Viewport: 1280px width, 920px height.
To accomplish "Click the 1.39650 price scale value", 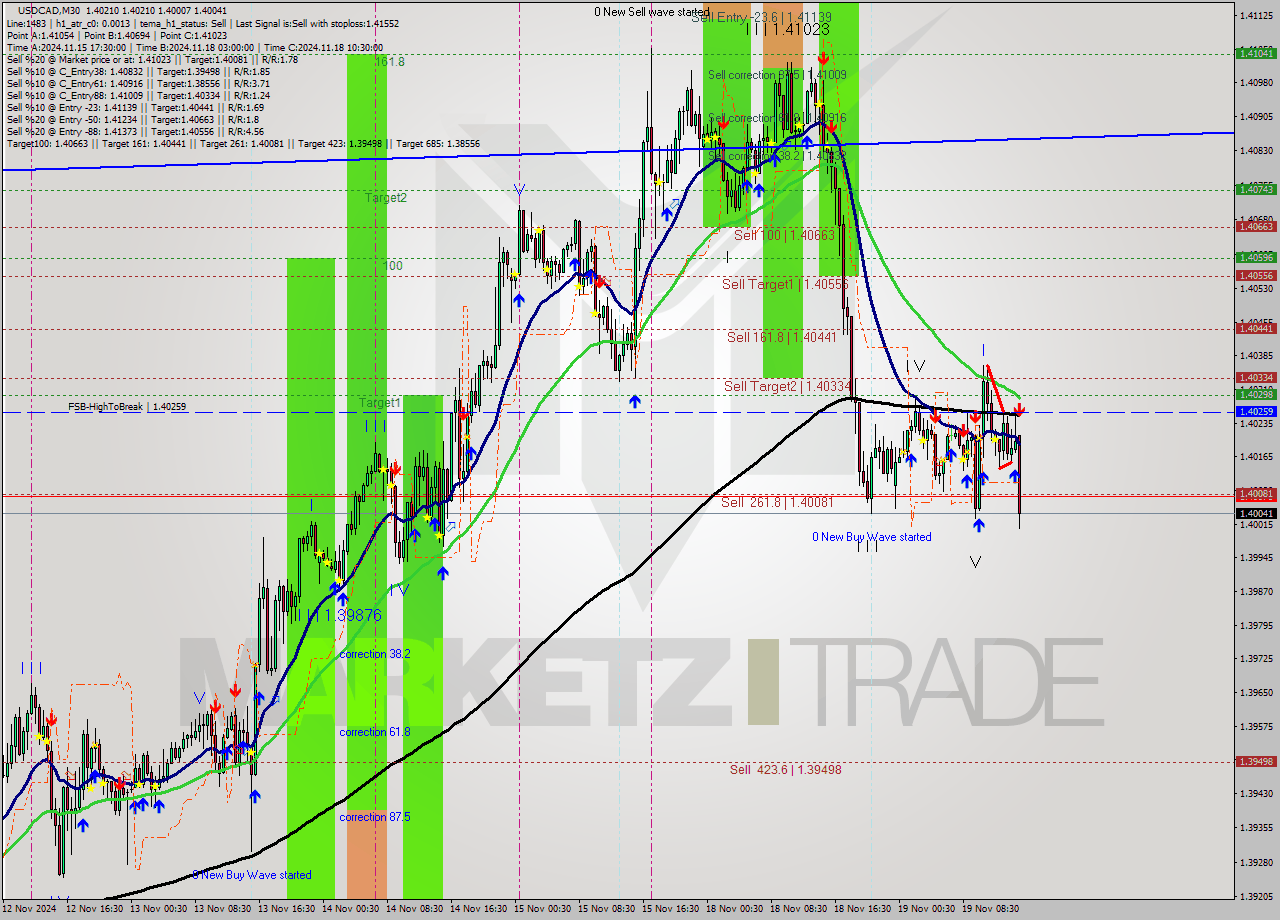I will (x=1258, y=692).
